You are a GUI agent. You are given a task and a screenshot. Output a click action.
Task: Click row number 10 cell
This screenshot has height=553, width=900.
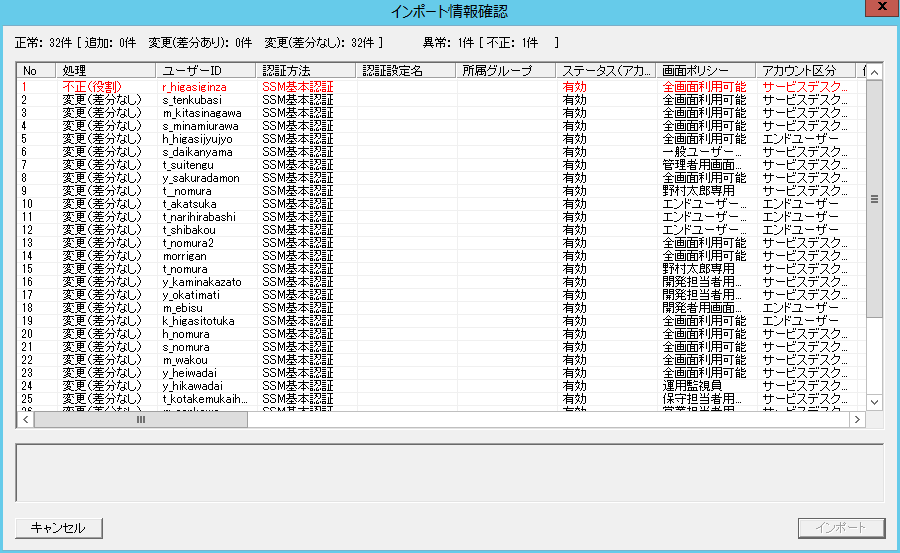[28, 204]
